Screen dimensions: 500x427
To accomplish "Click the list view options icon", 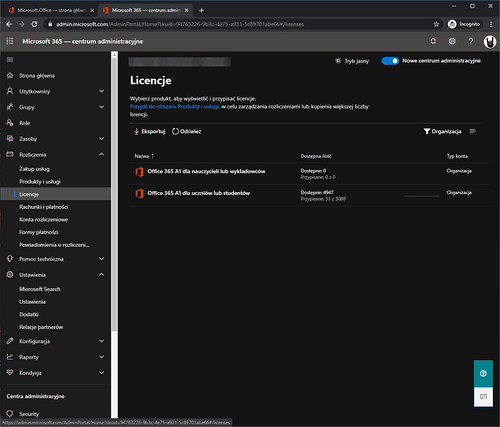I will click(472, 131).
